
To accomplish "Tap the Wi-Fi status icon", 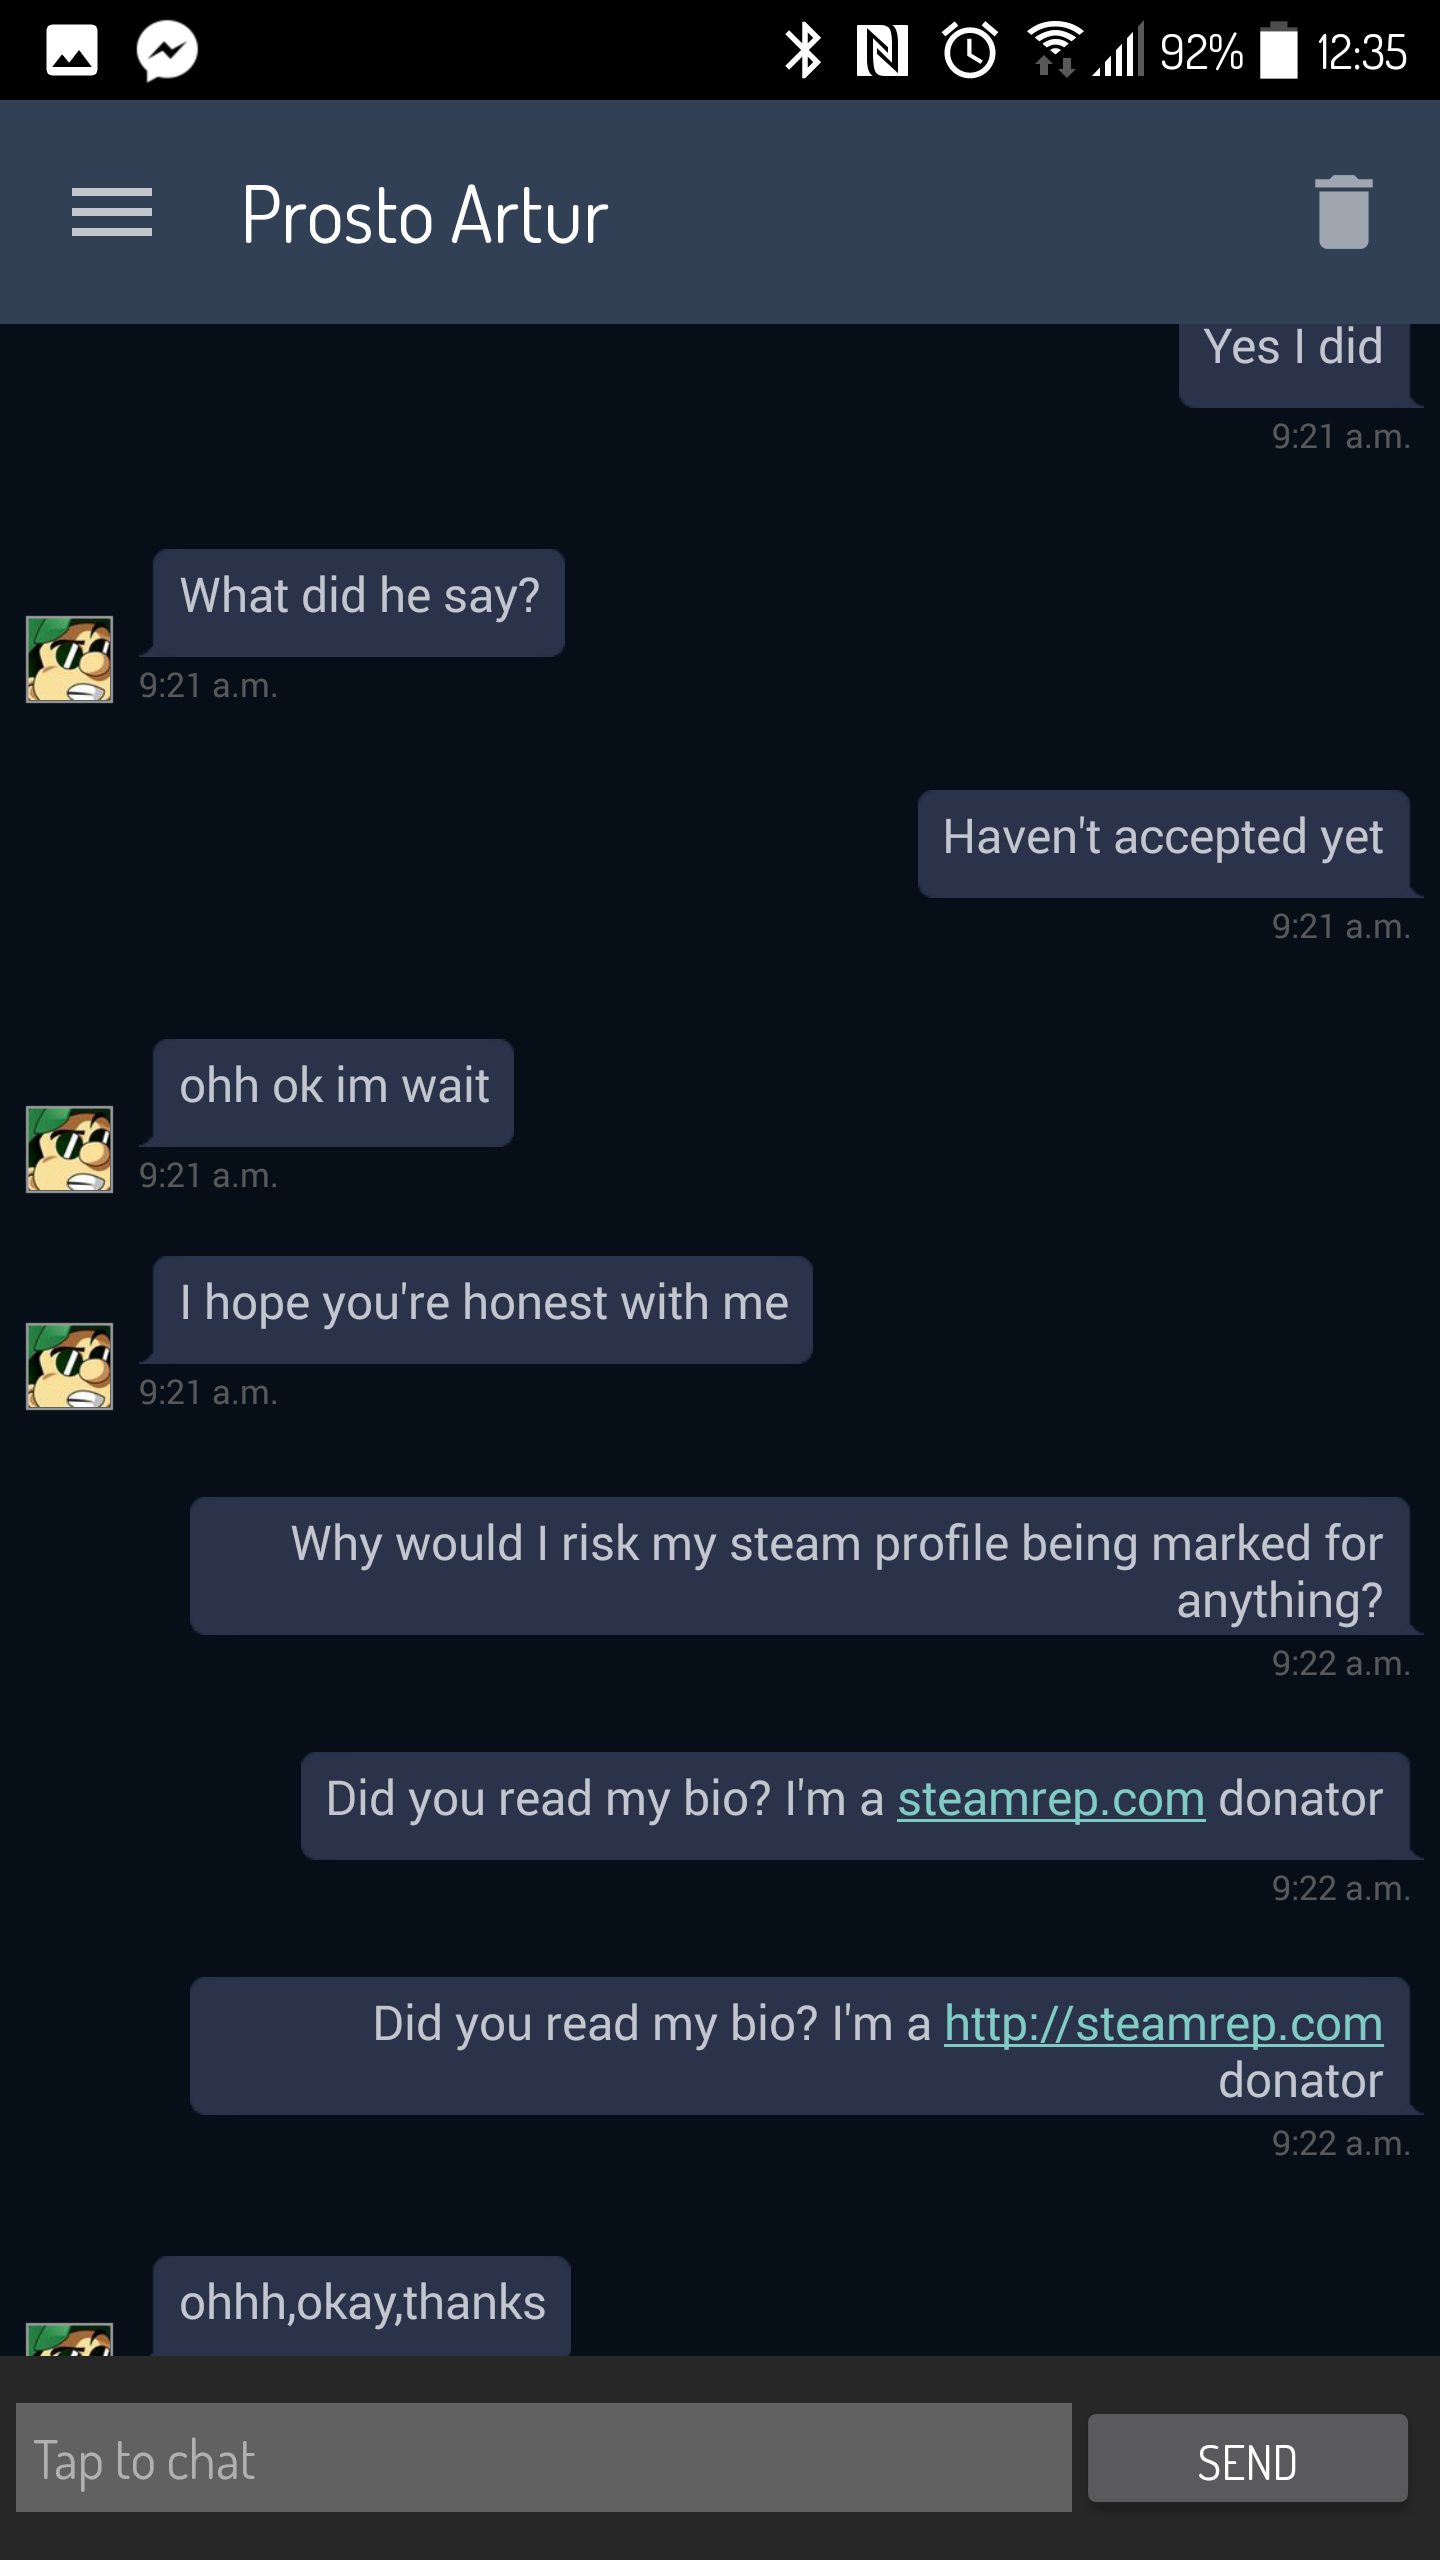I will [1054, 49].
